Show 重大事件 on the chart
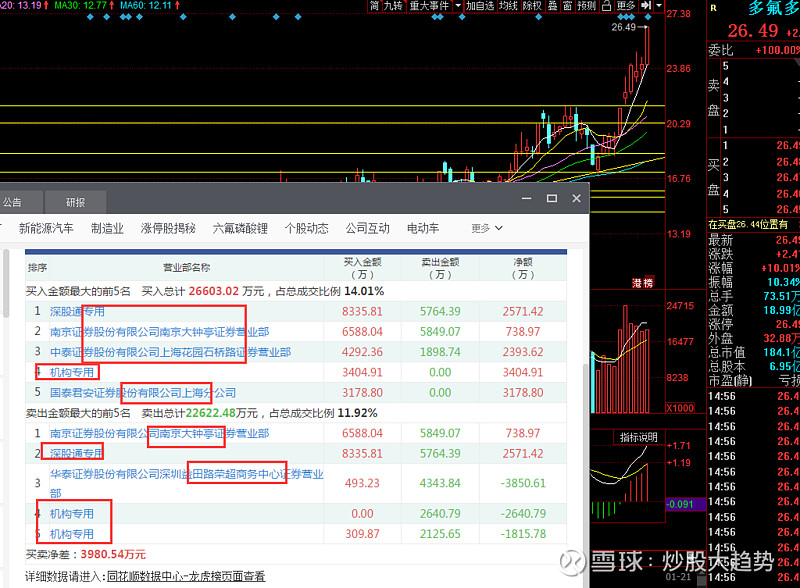Screen dimensions: 800x588 tap(429, 6)
